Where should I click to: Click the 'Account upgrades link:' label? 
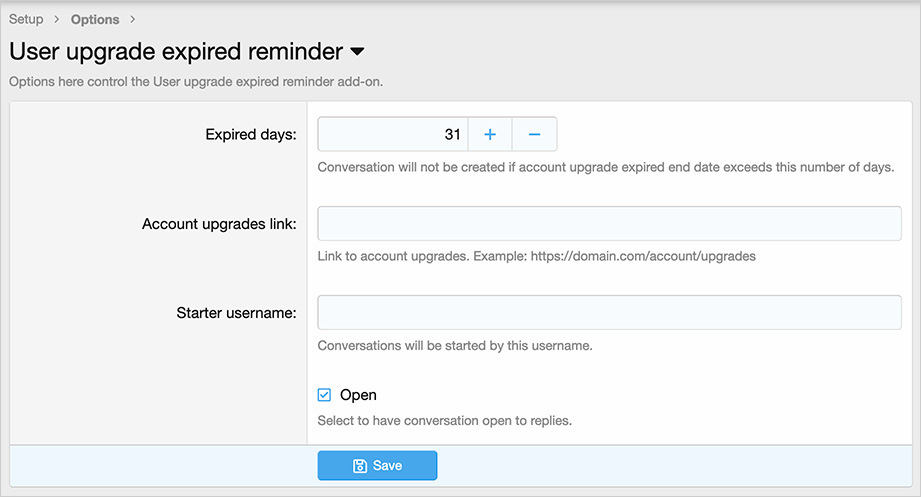(x=219, y=224)
